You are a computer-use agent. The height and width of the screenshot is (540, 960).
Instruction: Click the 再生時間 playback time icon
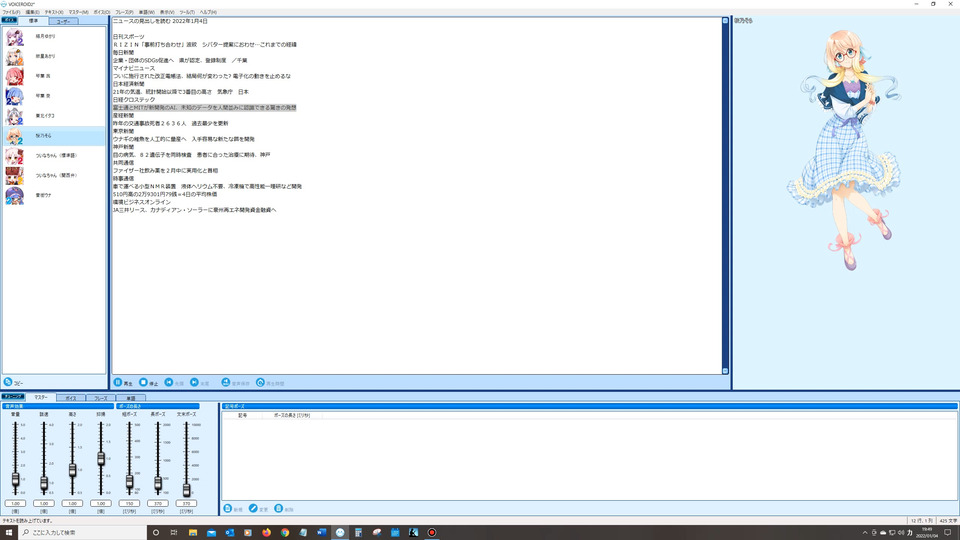tap(260, 382)
